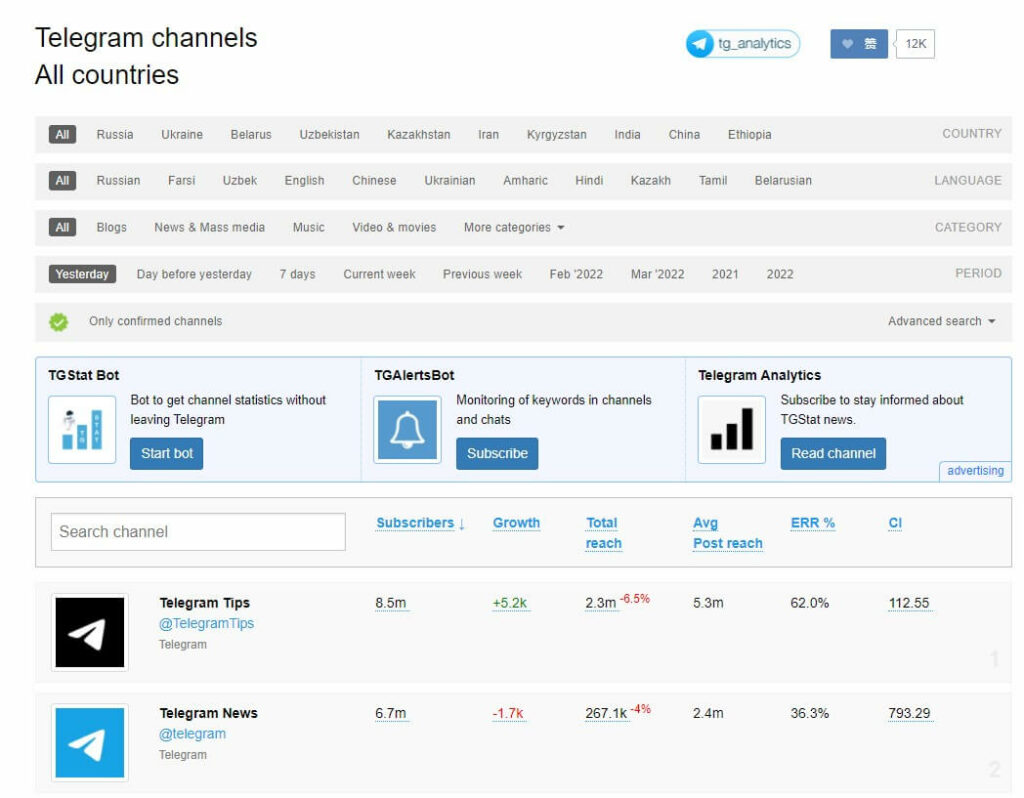Open the @TelegramTips link
This screenshot has height=798, width=1024.
click(206, 624)
